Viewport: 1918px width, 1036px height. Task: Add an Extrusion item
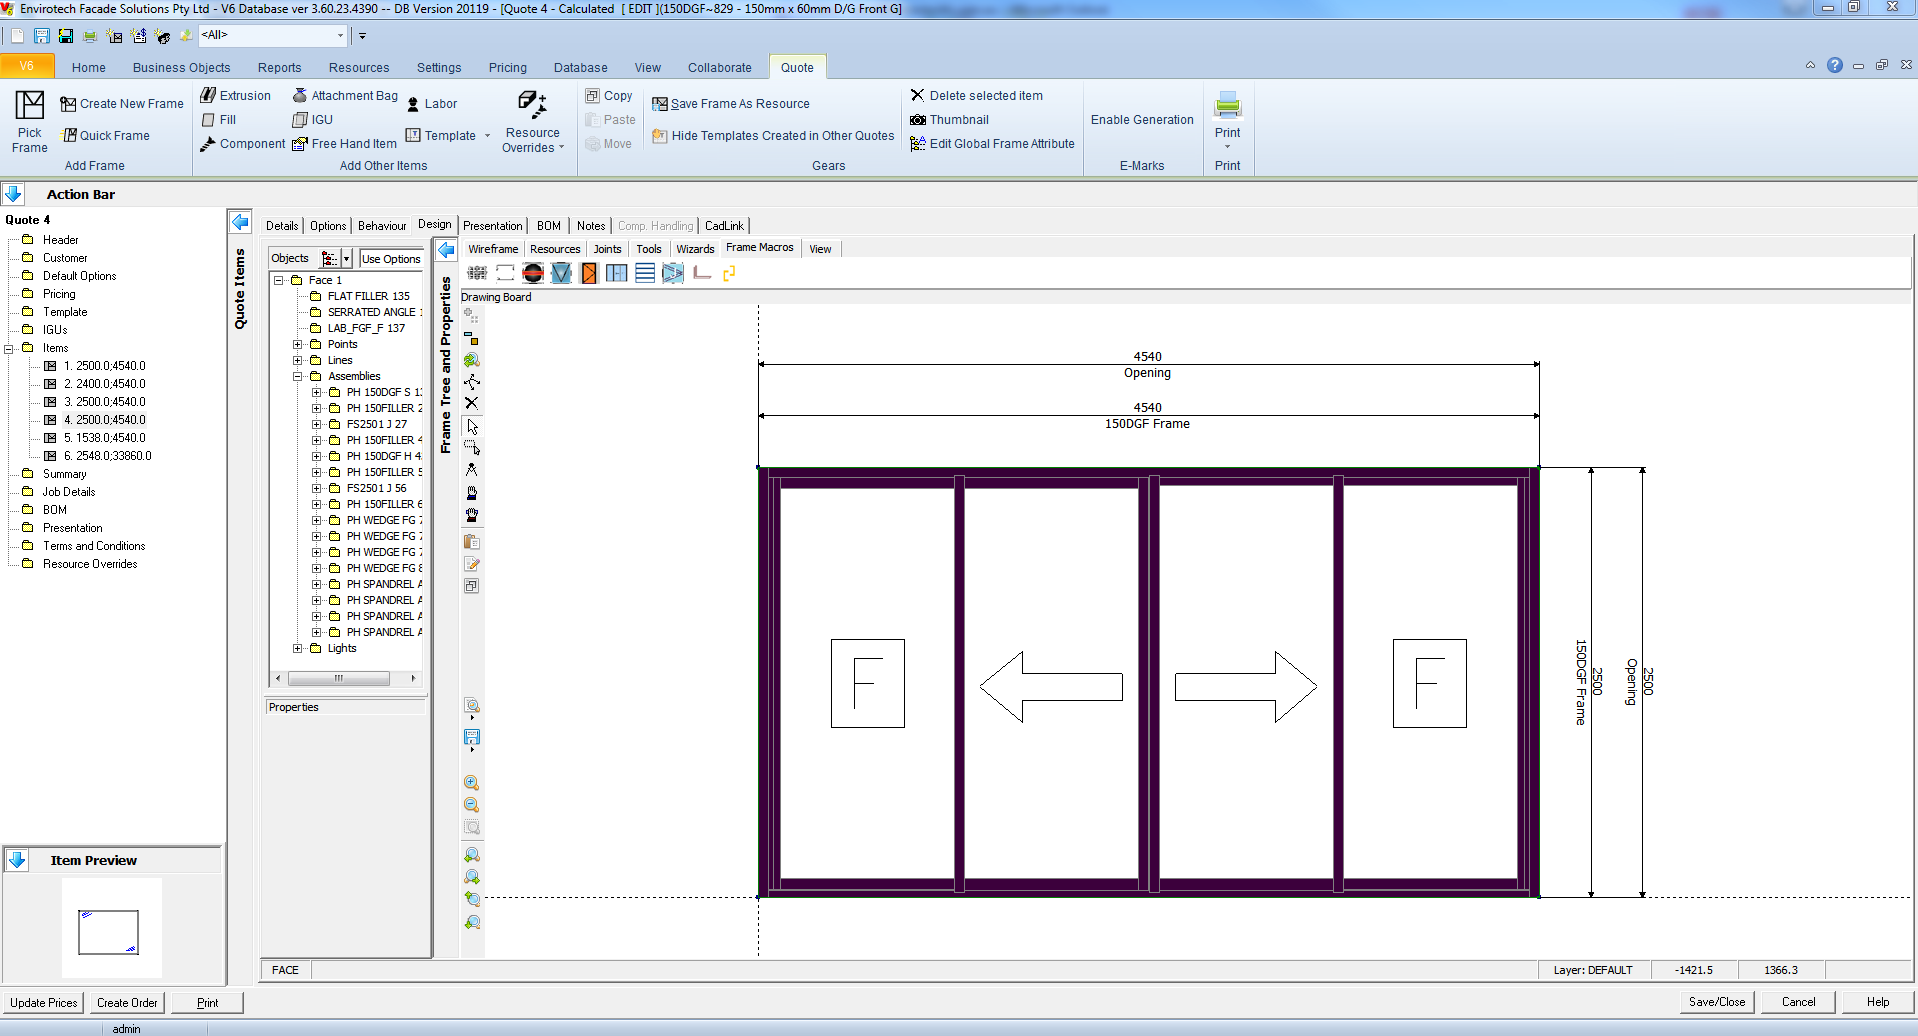pyautogui.click(x=236, y=96)
